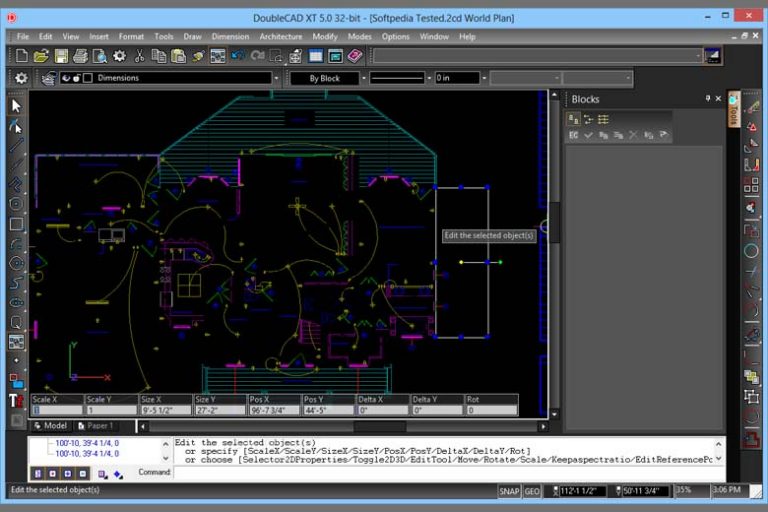Click the pink help book icon
Screen dimensions: 768x512
(x=355, y=56)
